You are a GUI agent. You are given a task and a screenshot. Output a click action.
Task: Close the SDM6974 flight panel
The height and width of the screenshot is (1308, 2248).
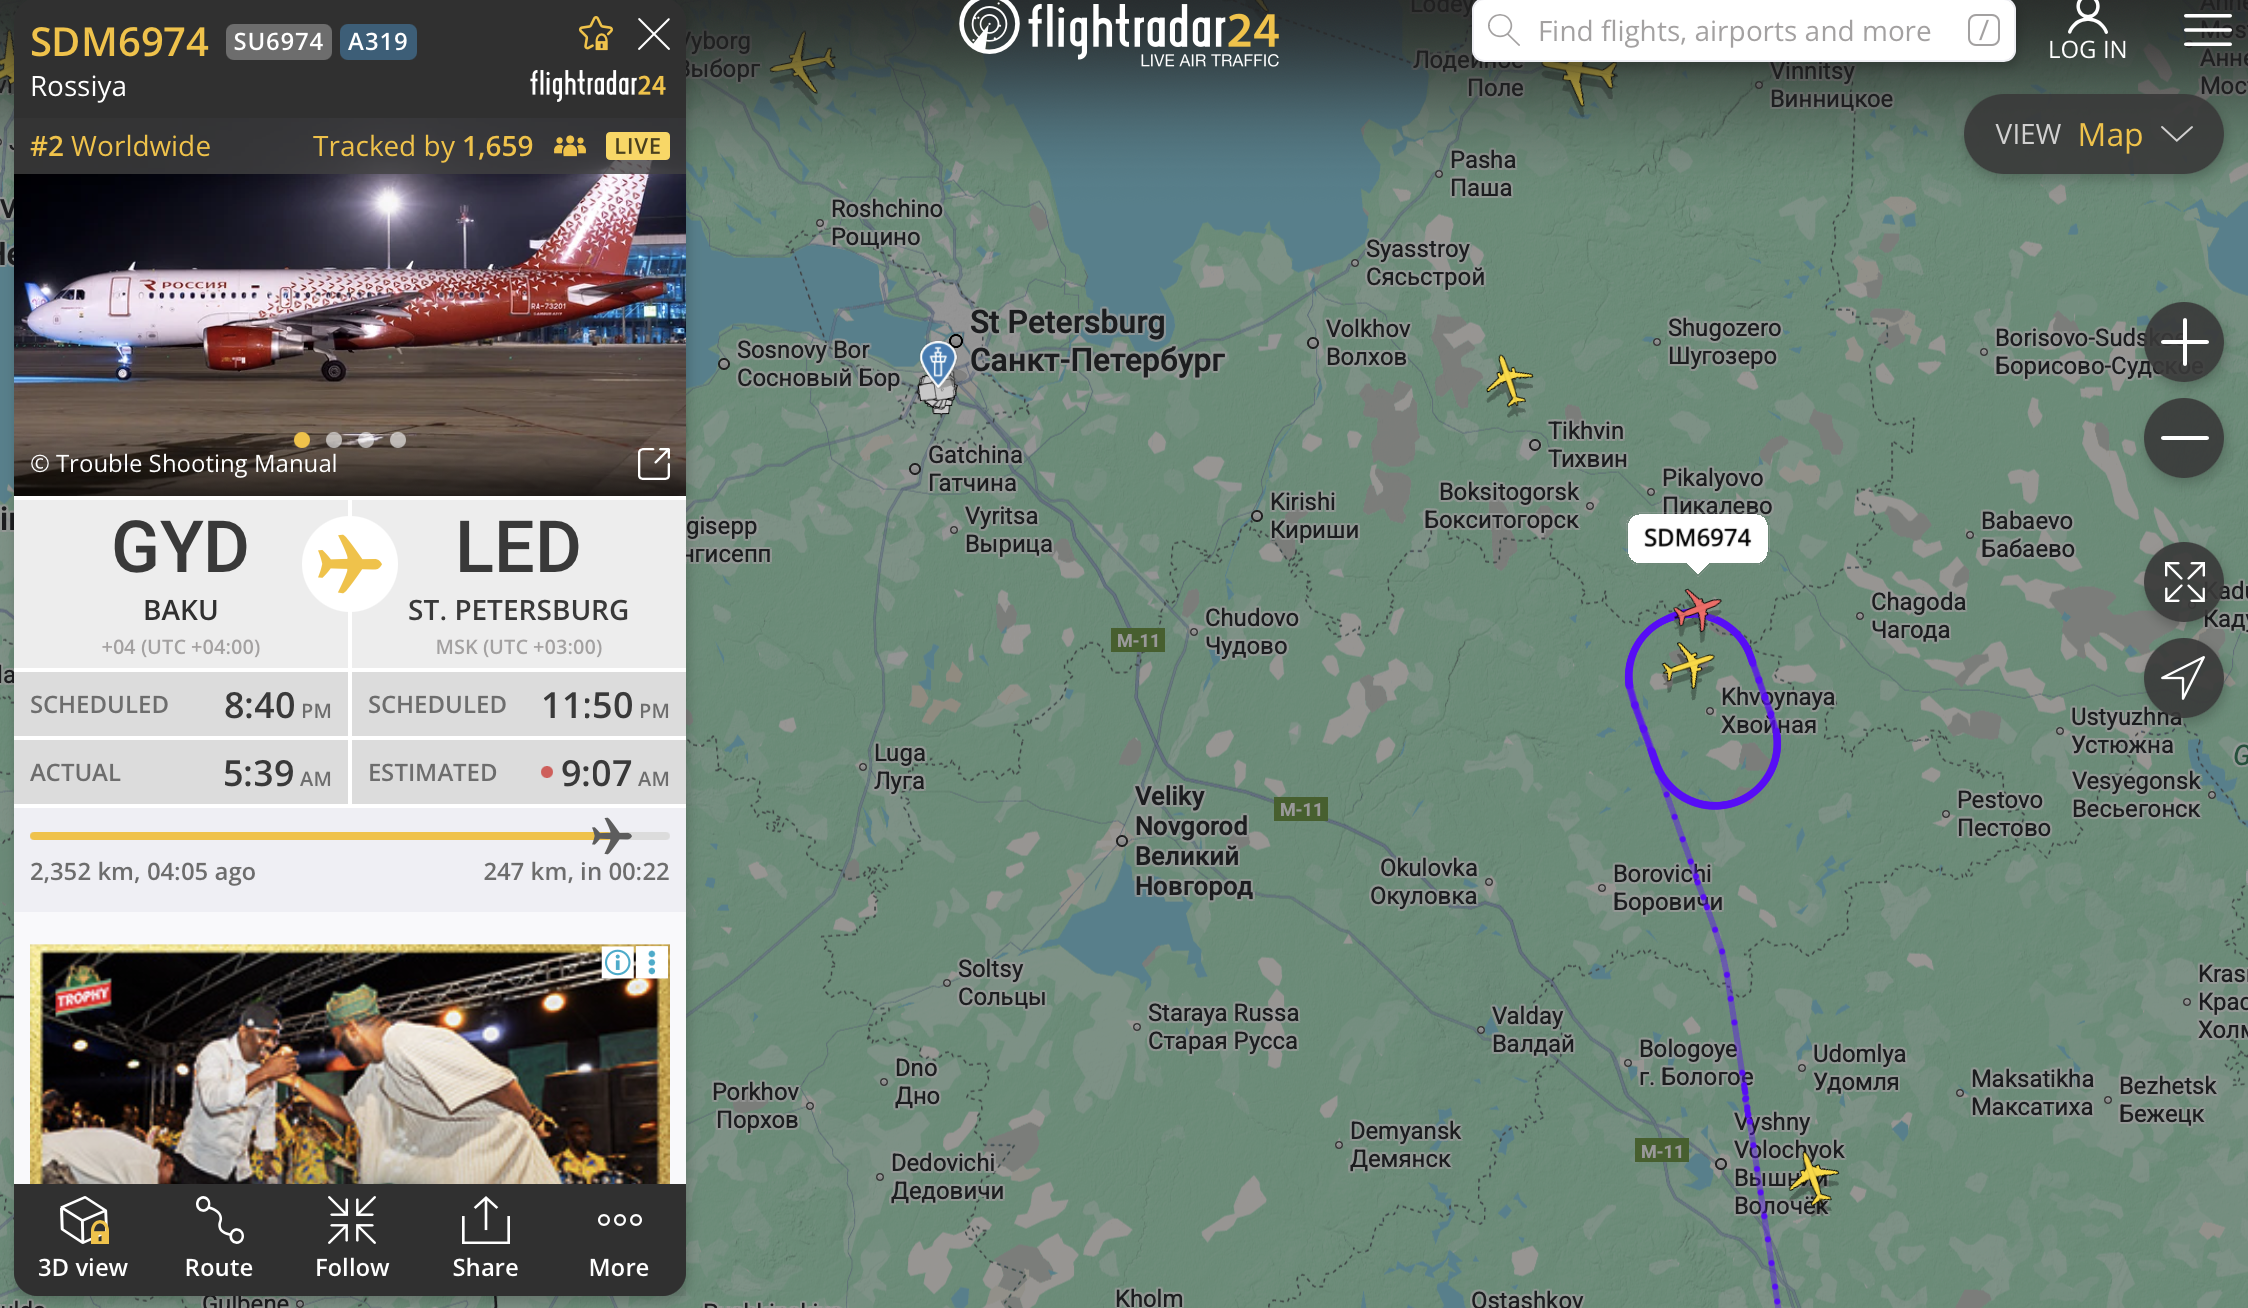point(654,35)
